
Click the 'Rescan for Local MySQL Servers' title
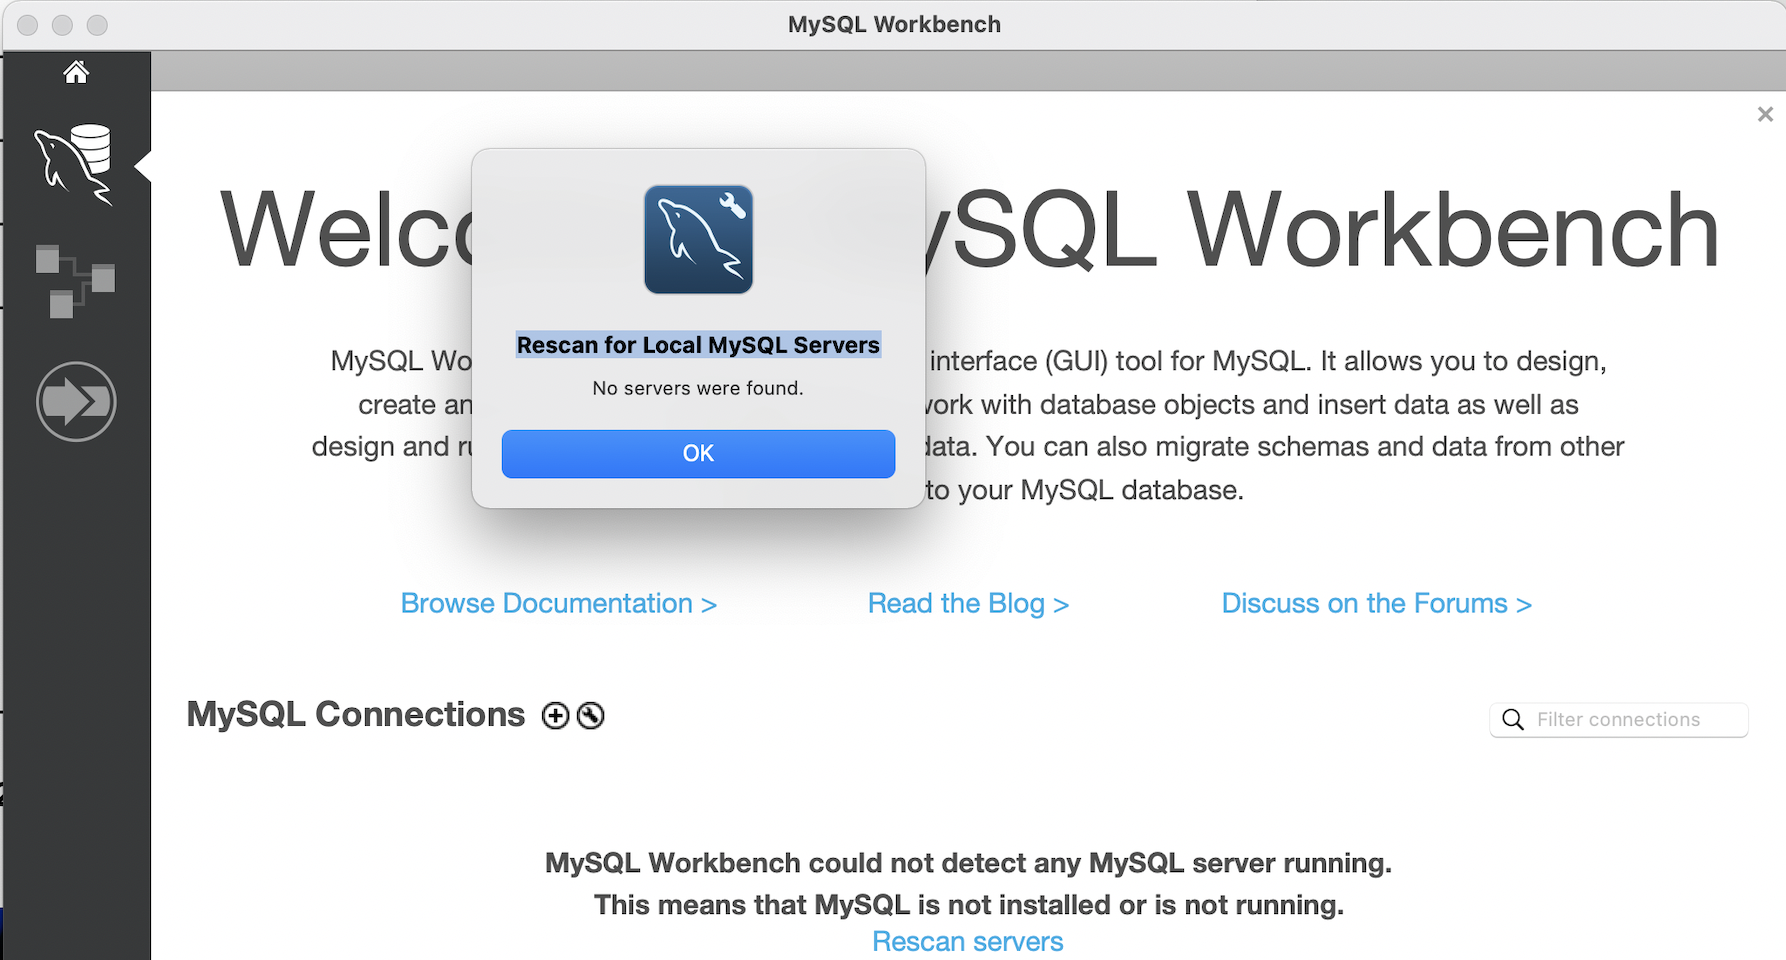pyautogui.click(x=698, y=345)
